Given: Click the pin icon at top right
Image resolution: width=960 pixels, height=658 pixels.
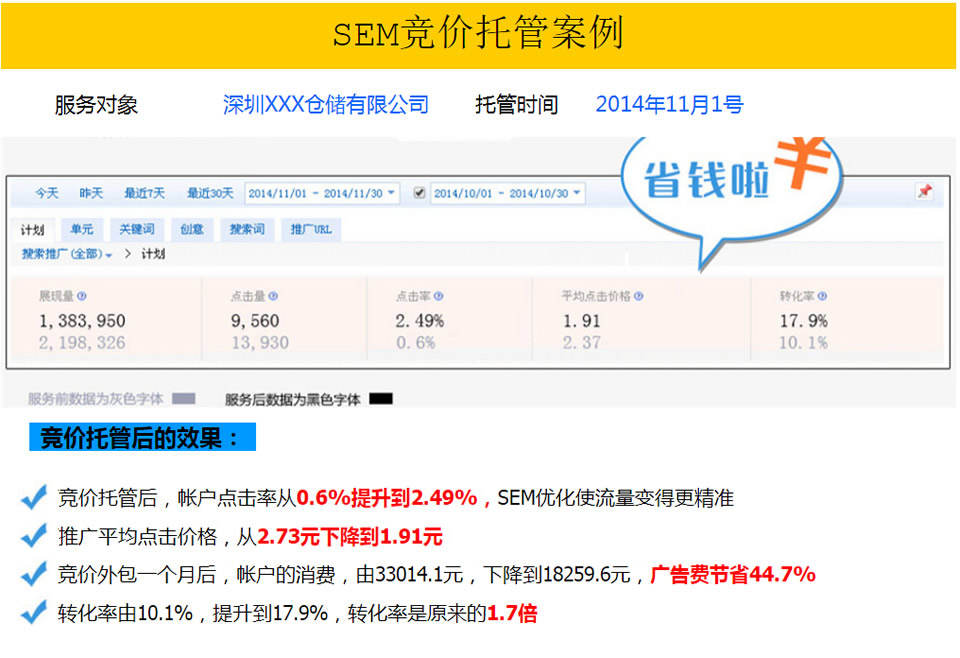Looking at the screenshot, I should 924,192.
